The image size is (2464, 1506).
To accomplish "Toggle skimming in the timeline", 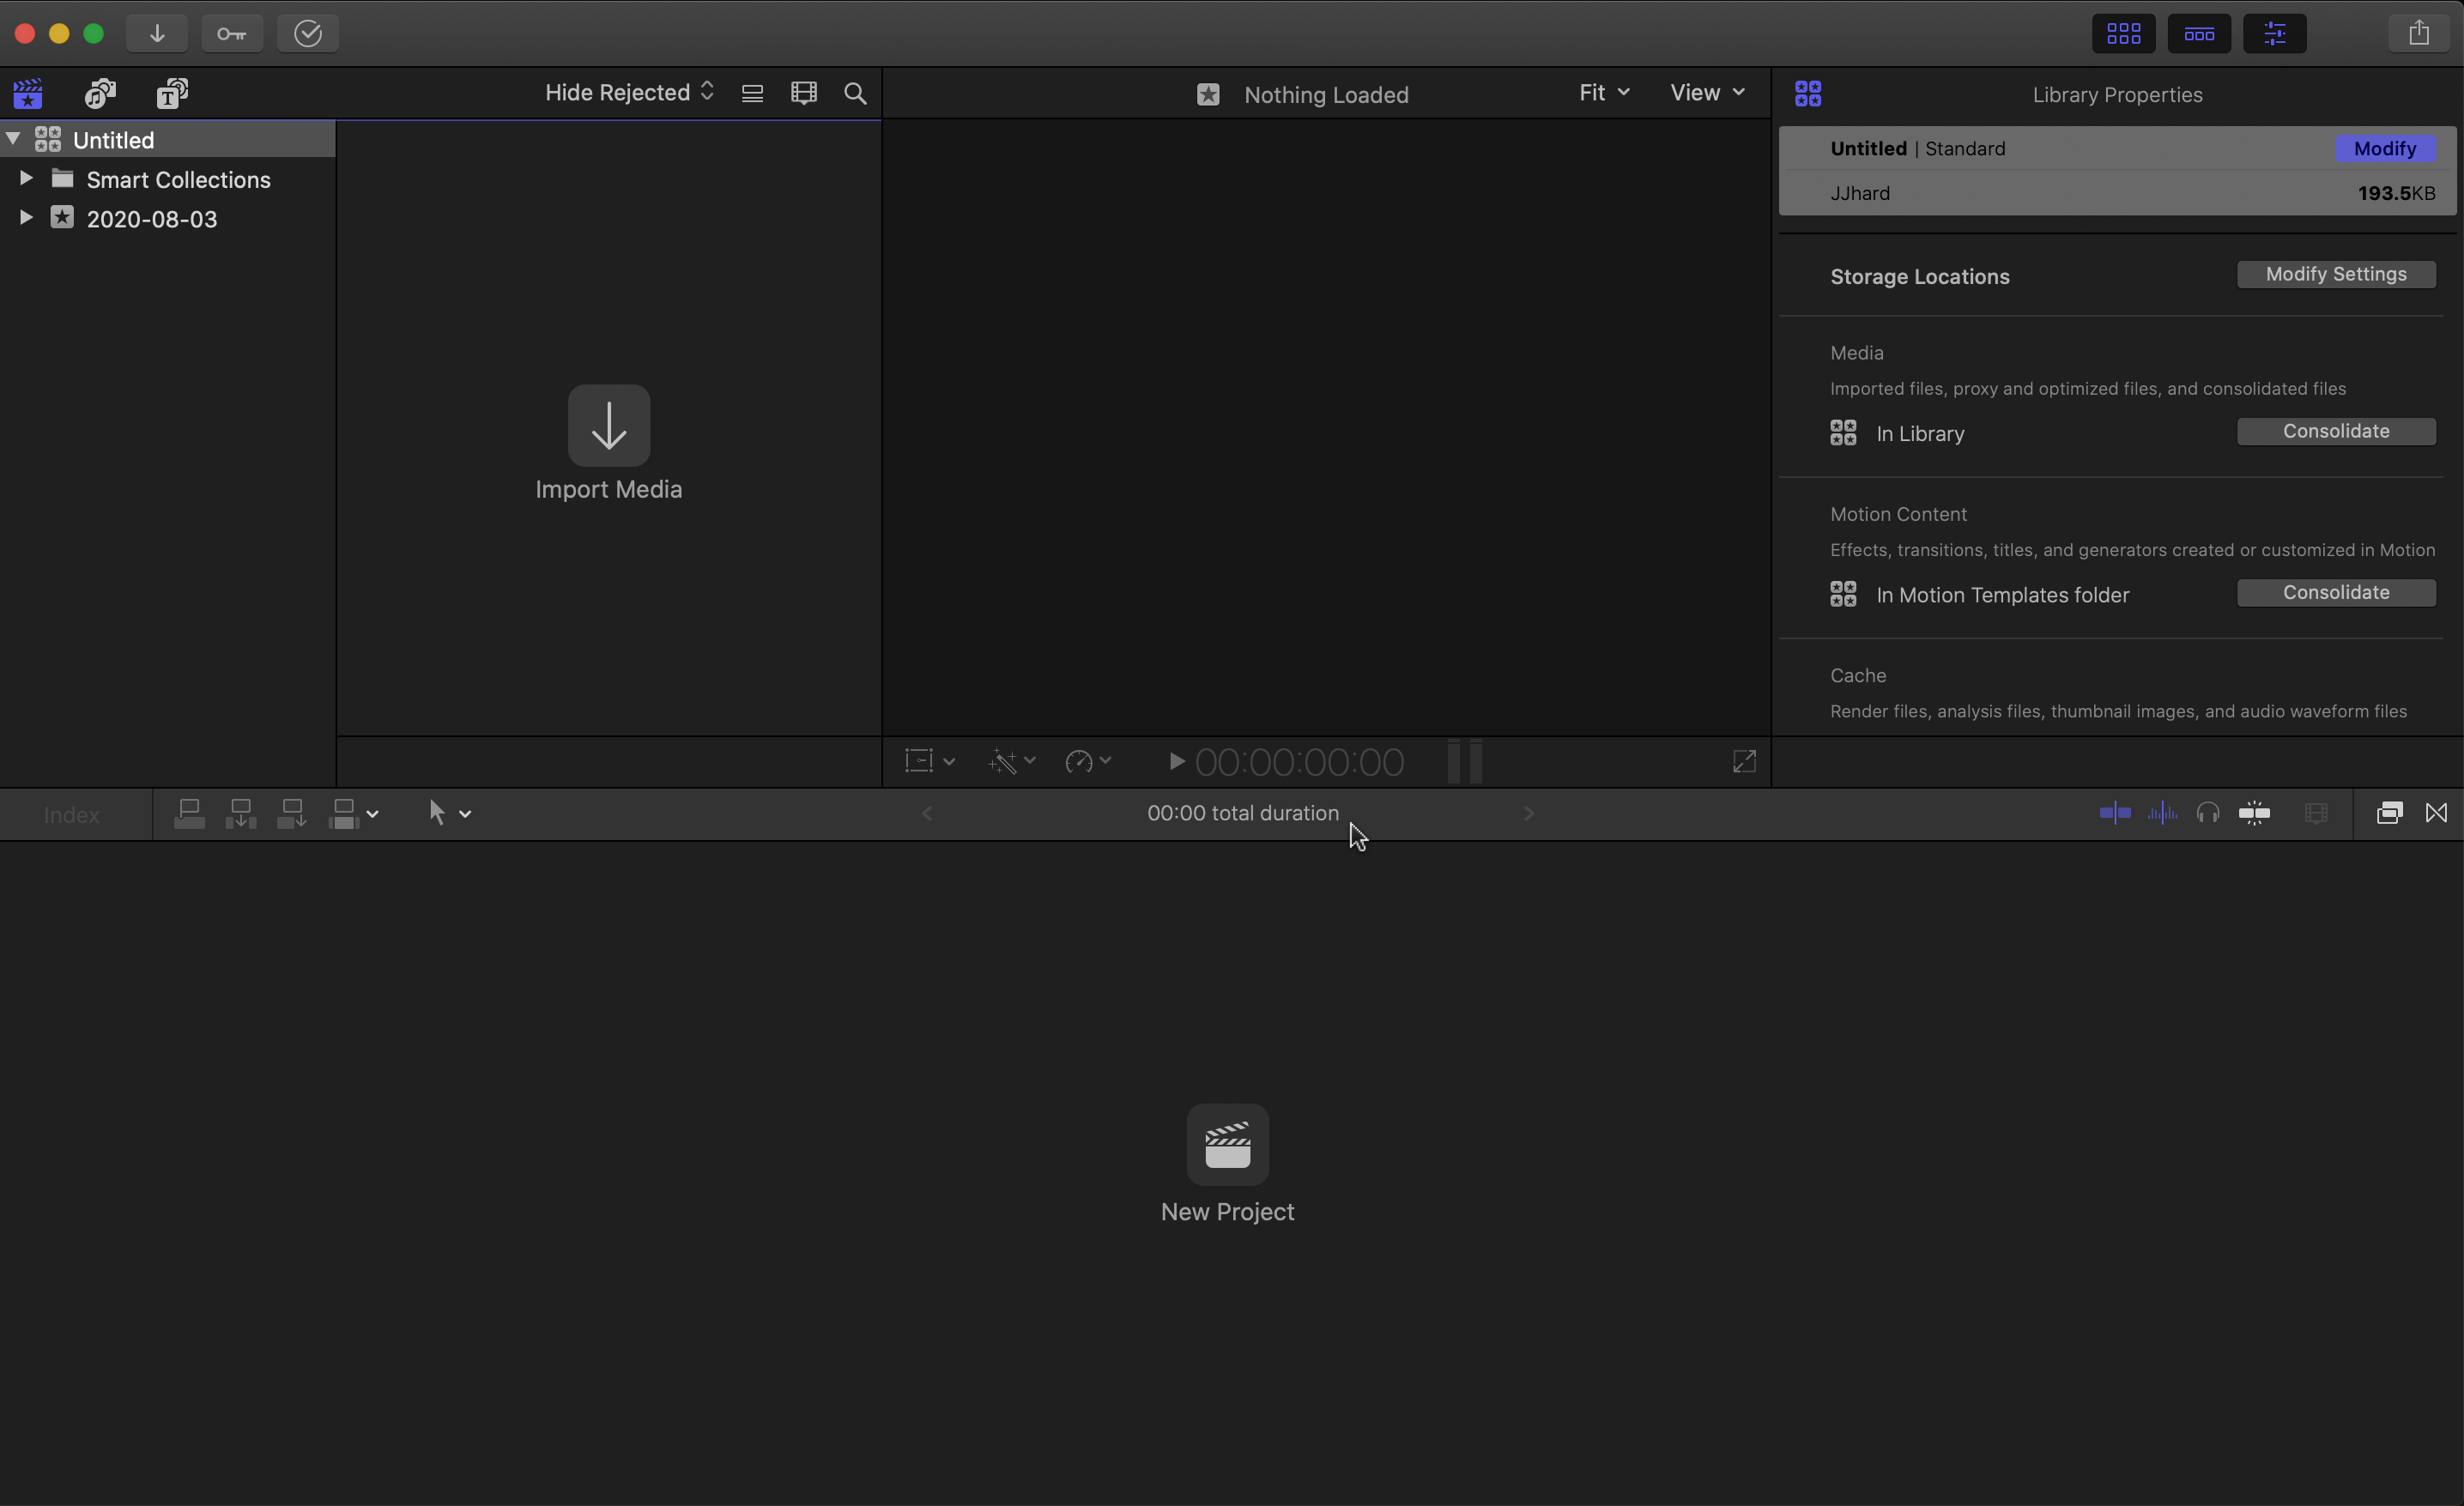I will 2114,813.
